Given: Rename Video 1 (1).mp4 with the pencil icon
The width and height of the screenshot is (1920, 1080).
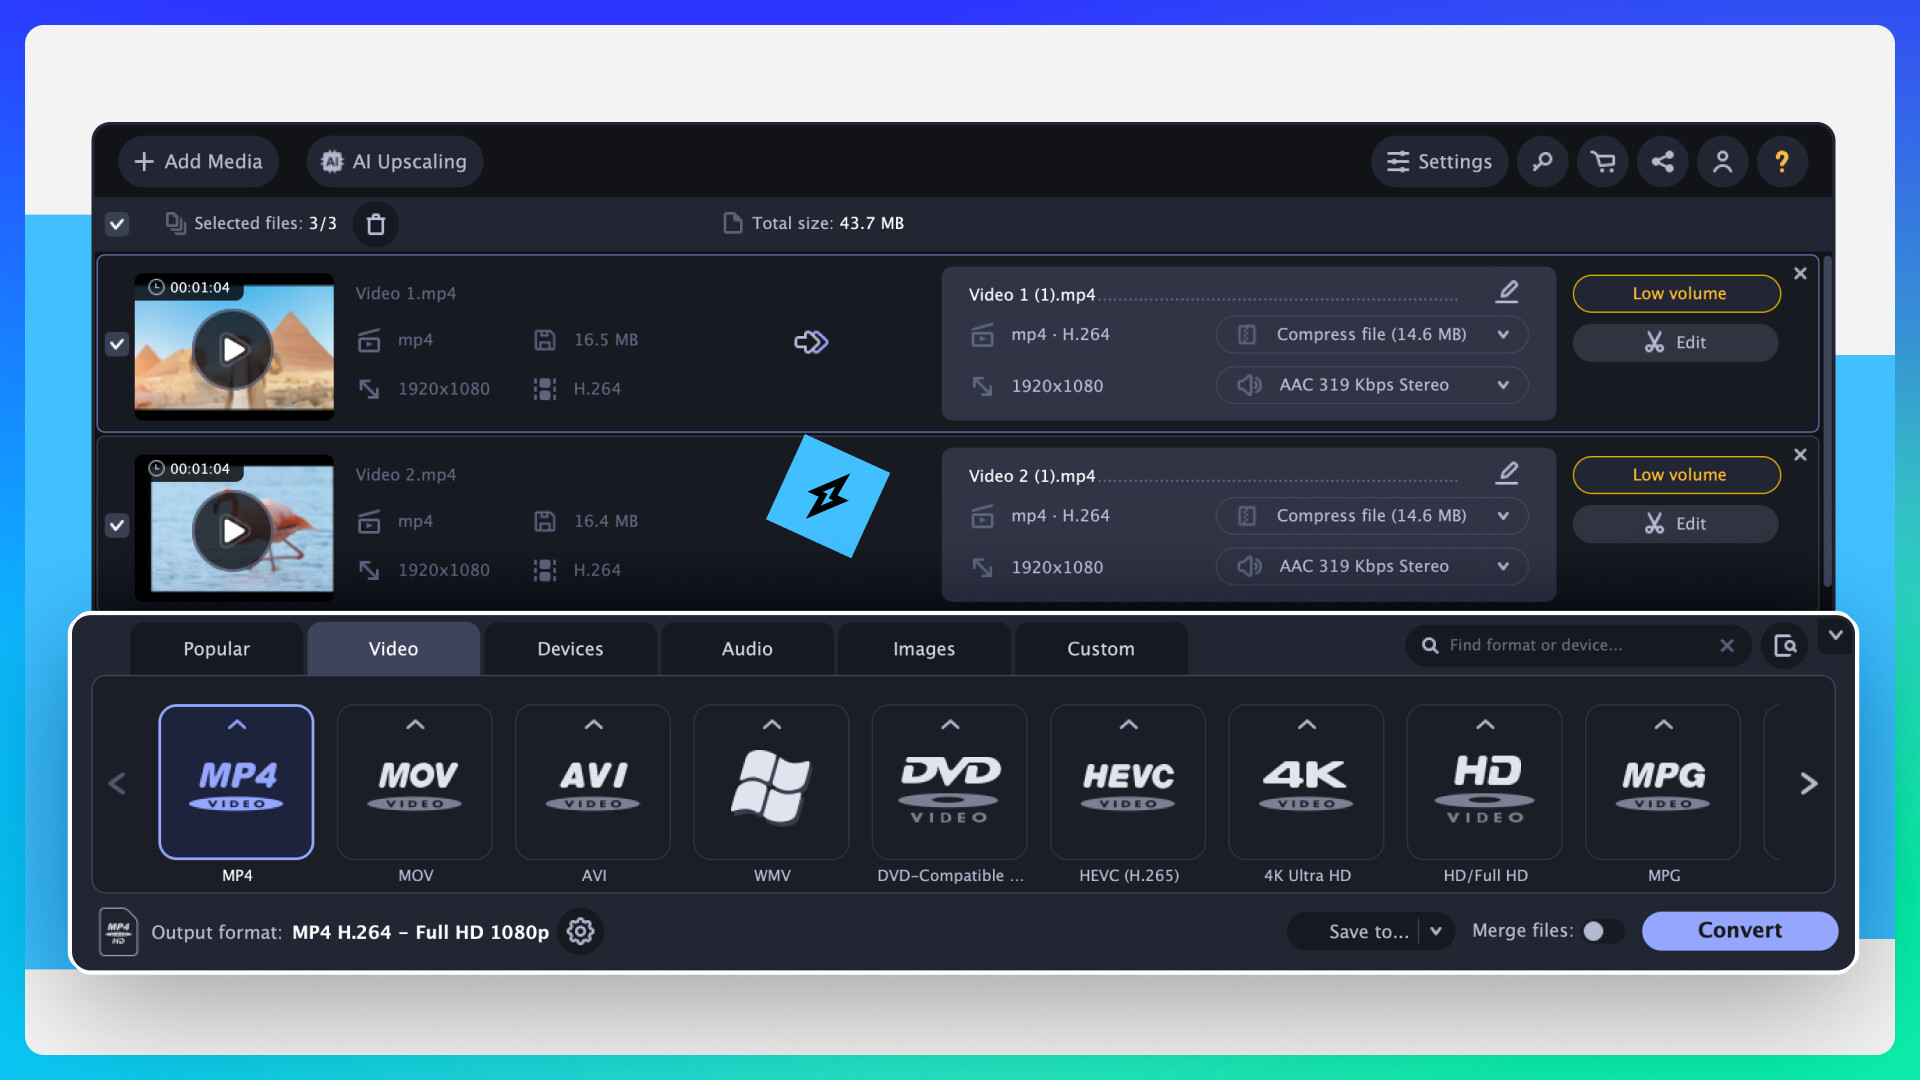Looking at the screenshot, I should pyautogui.click(x=1507, y=291).
